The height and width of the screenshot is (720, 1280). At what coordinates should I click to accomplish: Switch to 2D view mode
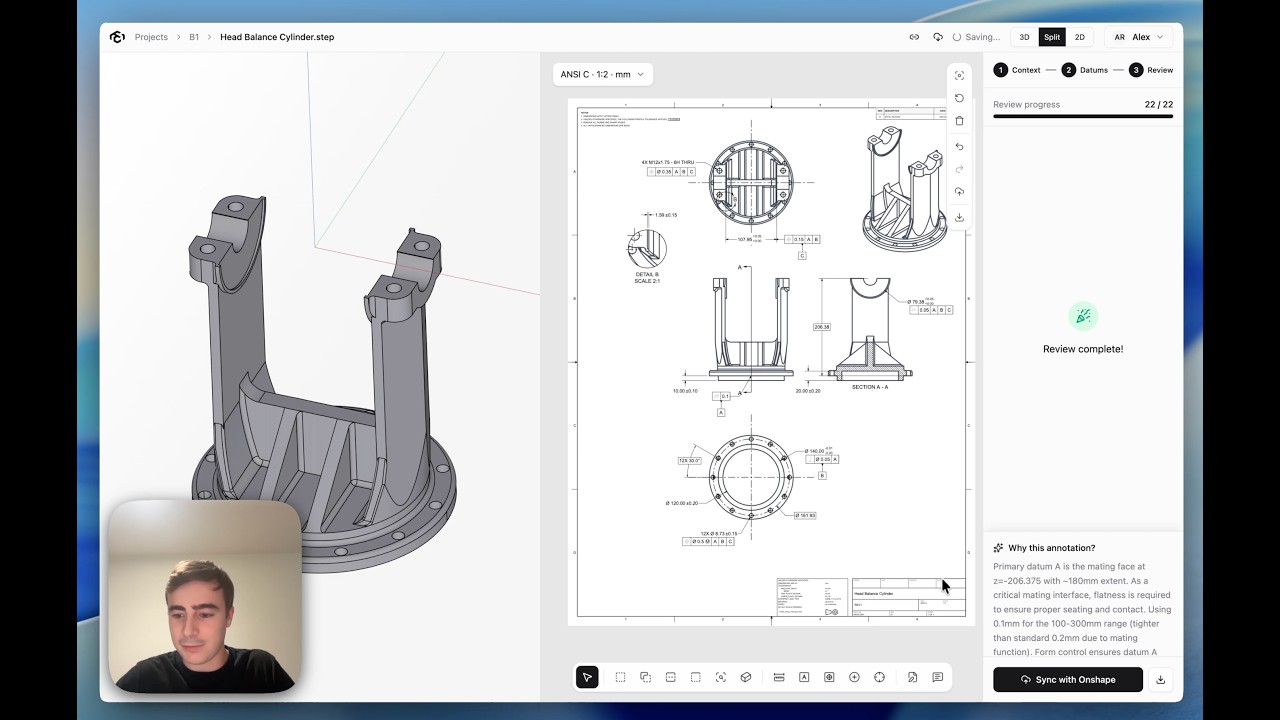pos(1079,37)
